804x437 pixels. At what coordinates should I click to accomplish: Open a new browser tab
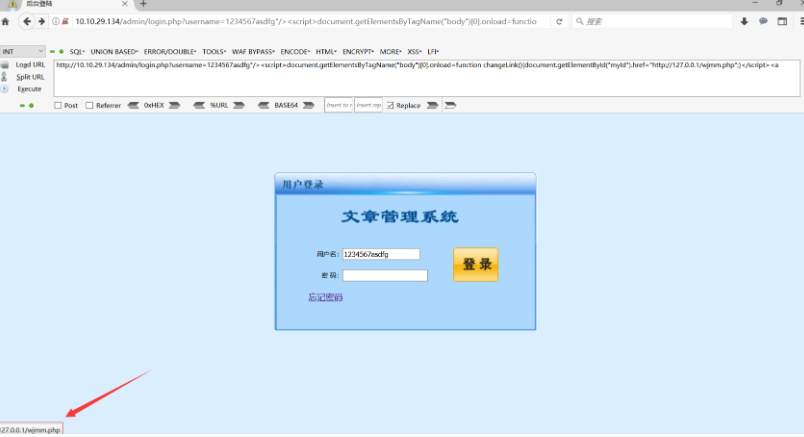(x=143, y=4)
